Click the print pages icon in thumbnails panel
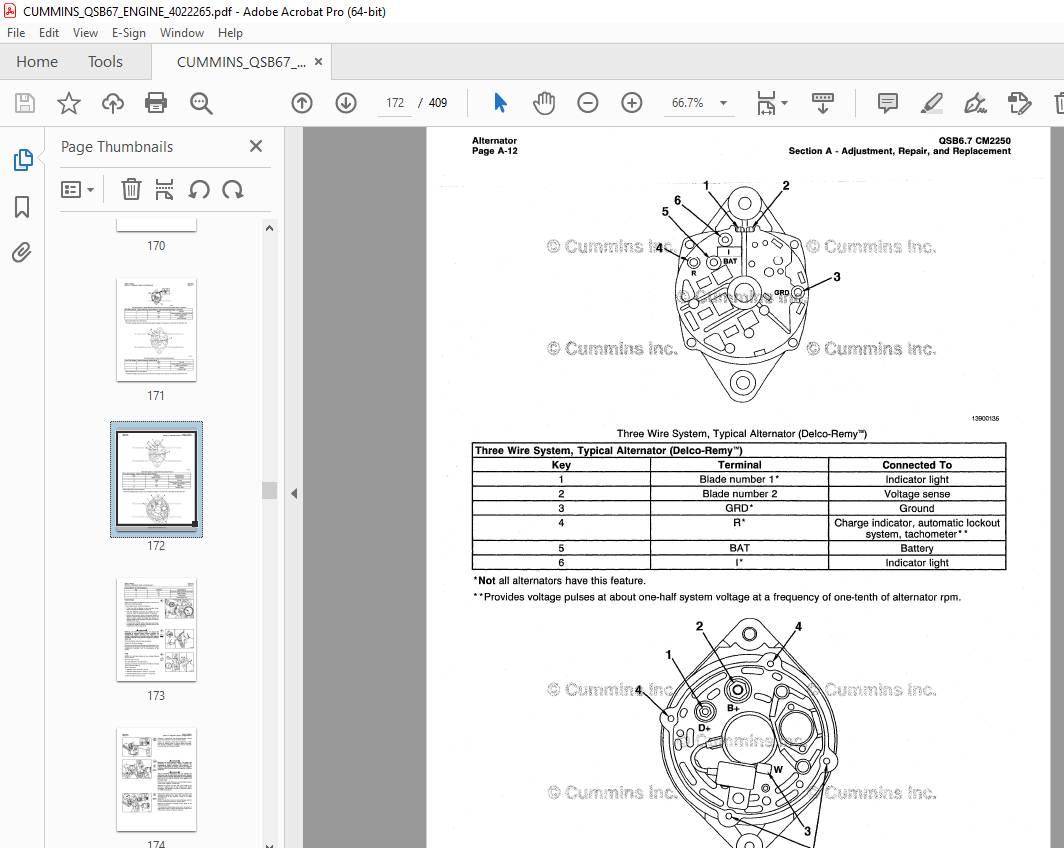This screenshot has width=1064, height=848. coord(164,189)
